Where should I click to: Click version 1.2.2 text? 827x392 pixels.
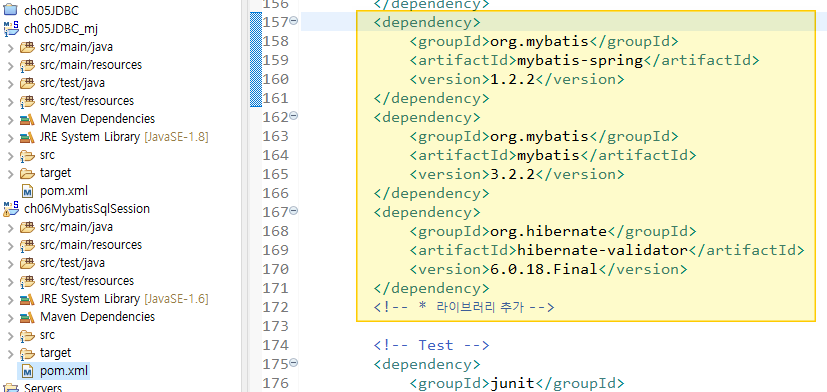[513, 79]
